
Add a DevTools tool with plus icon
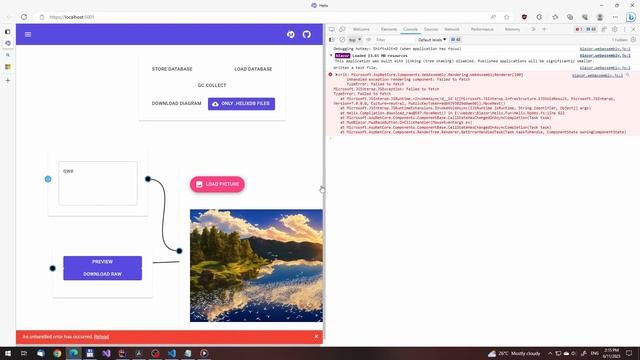tap(544, 29)
